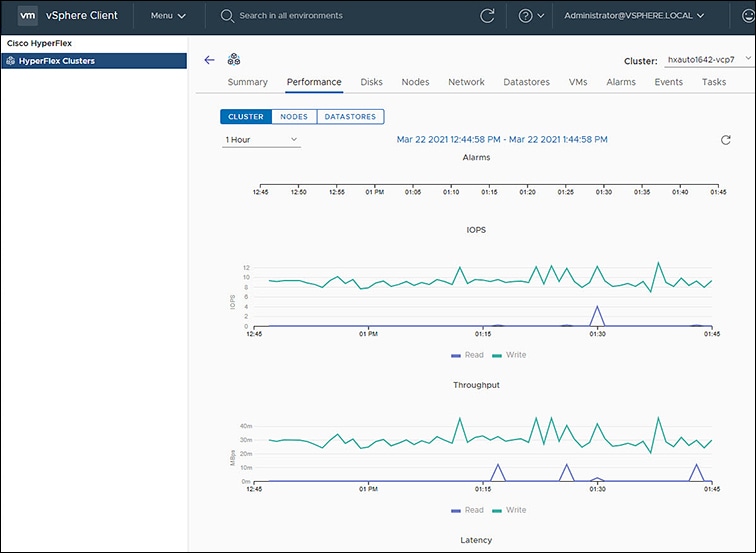Click the 01 PM tick on Alarms timeline
This screenshot has height=553, width=756.
[x=375, y=192]
